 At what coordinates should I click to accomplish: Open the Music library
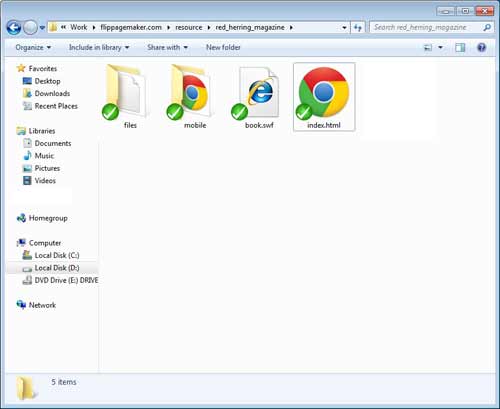44,156
